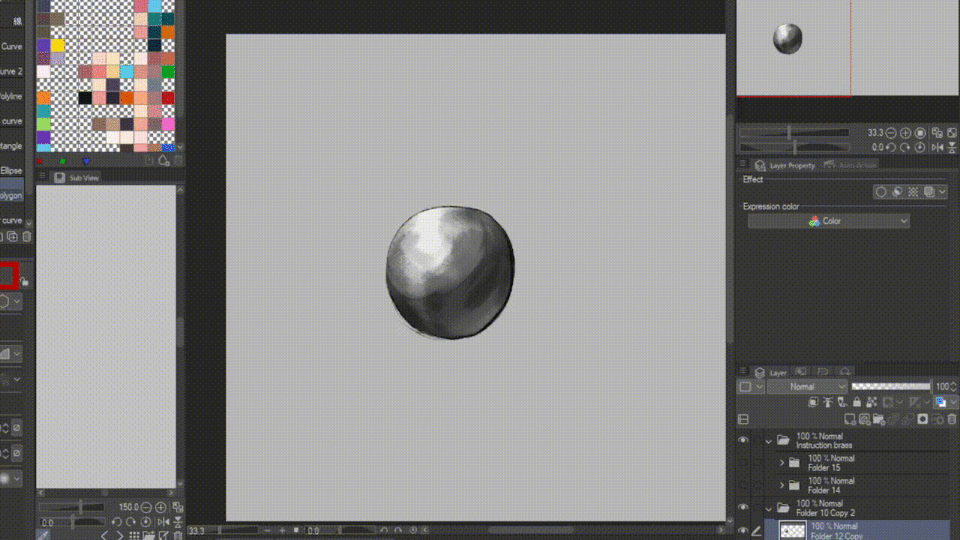Image resolution: width=960 pixels, height=540 pixels.
Task: Zoom out in the Navigator panel
Action: (x=891, y=133)
